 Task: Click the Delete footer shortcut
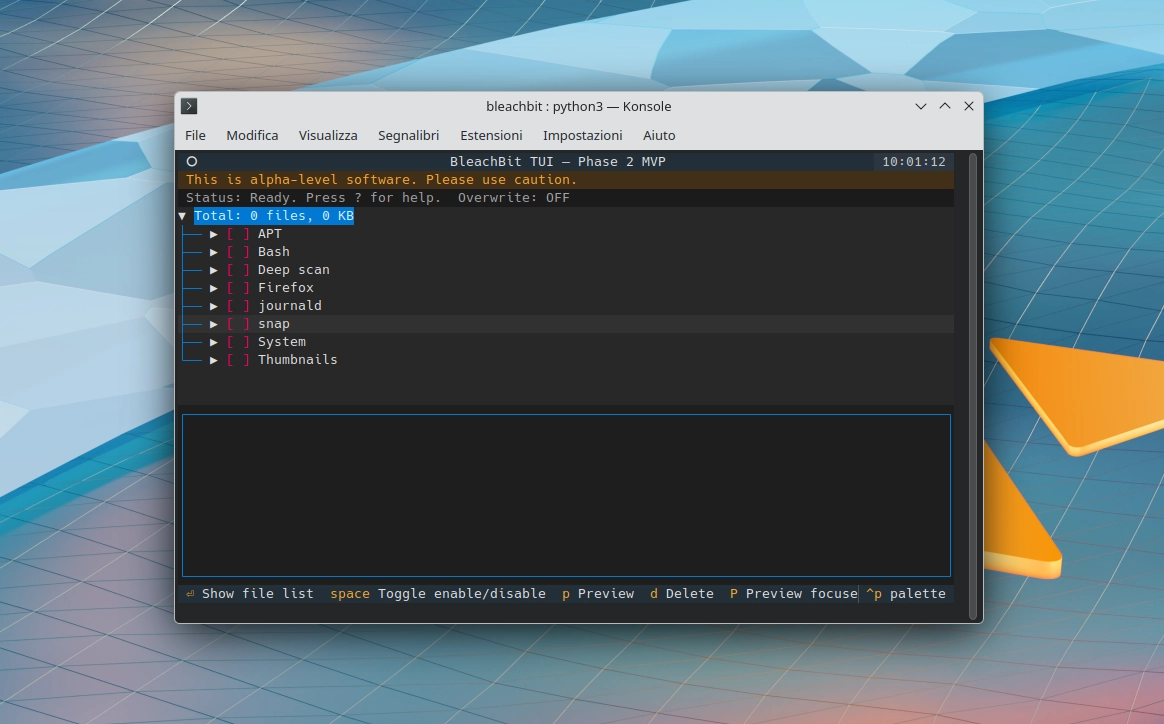tap(681, 593)
